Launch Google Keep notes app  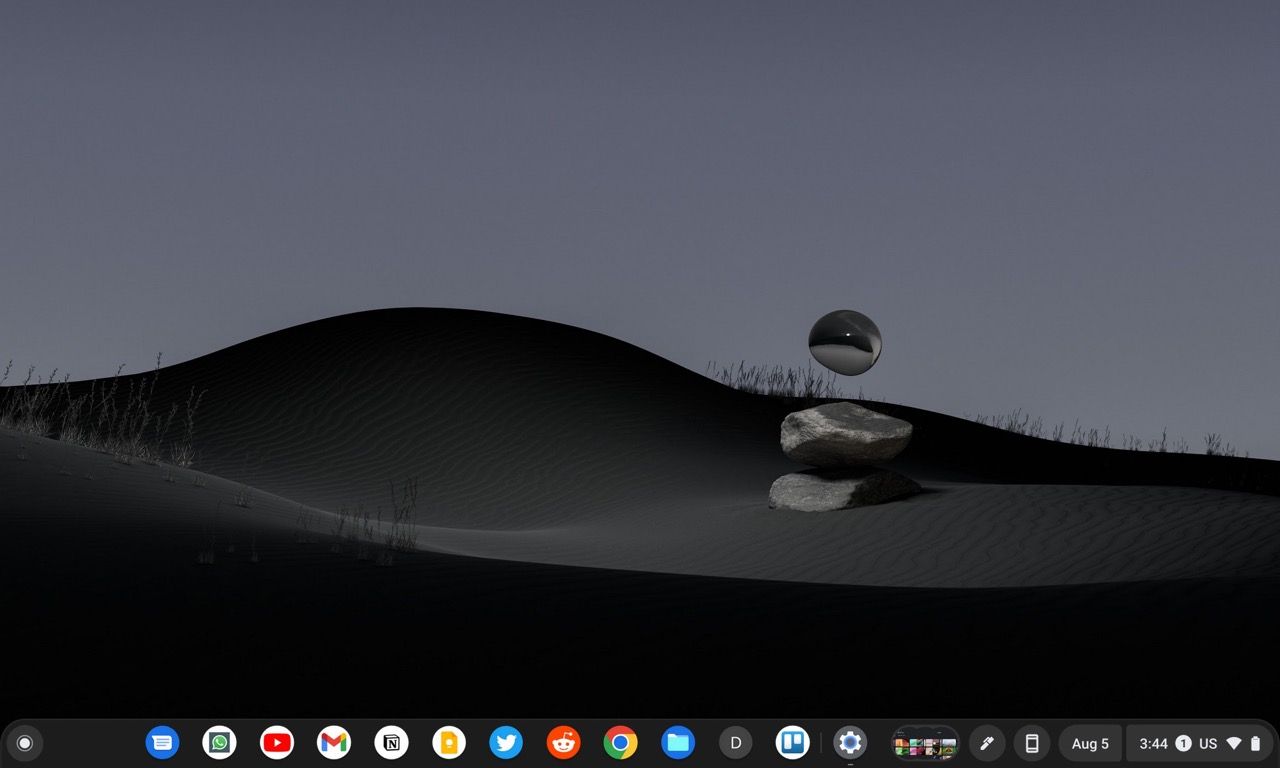(x=449, y=743)
